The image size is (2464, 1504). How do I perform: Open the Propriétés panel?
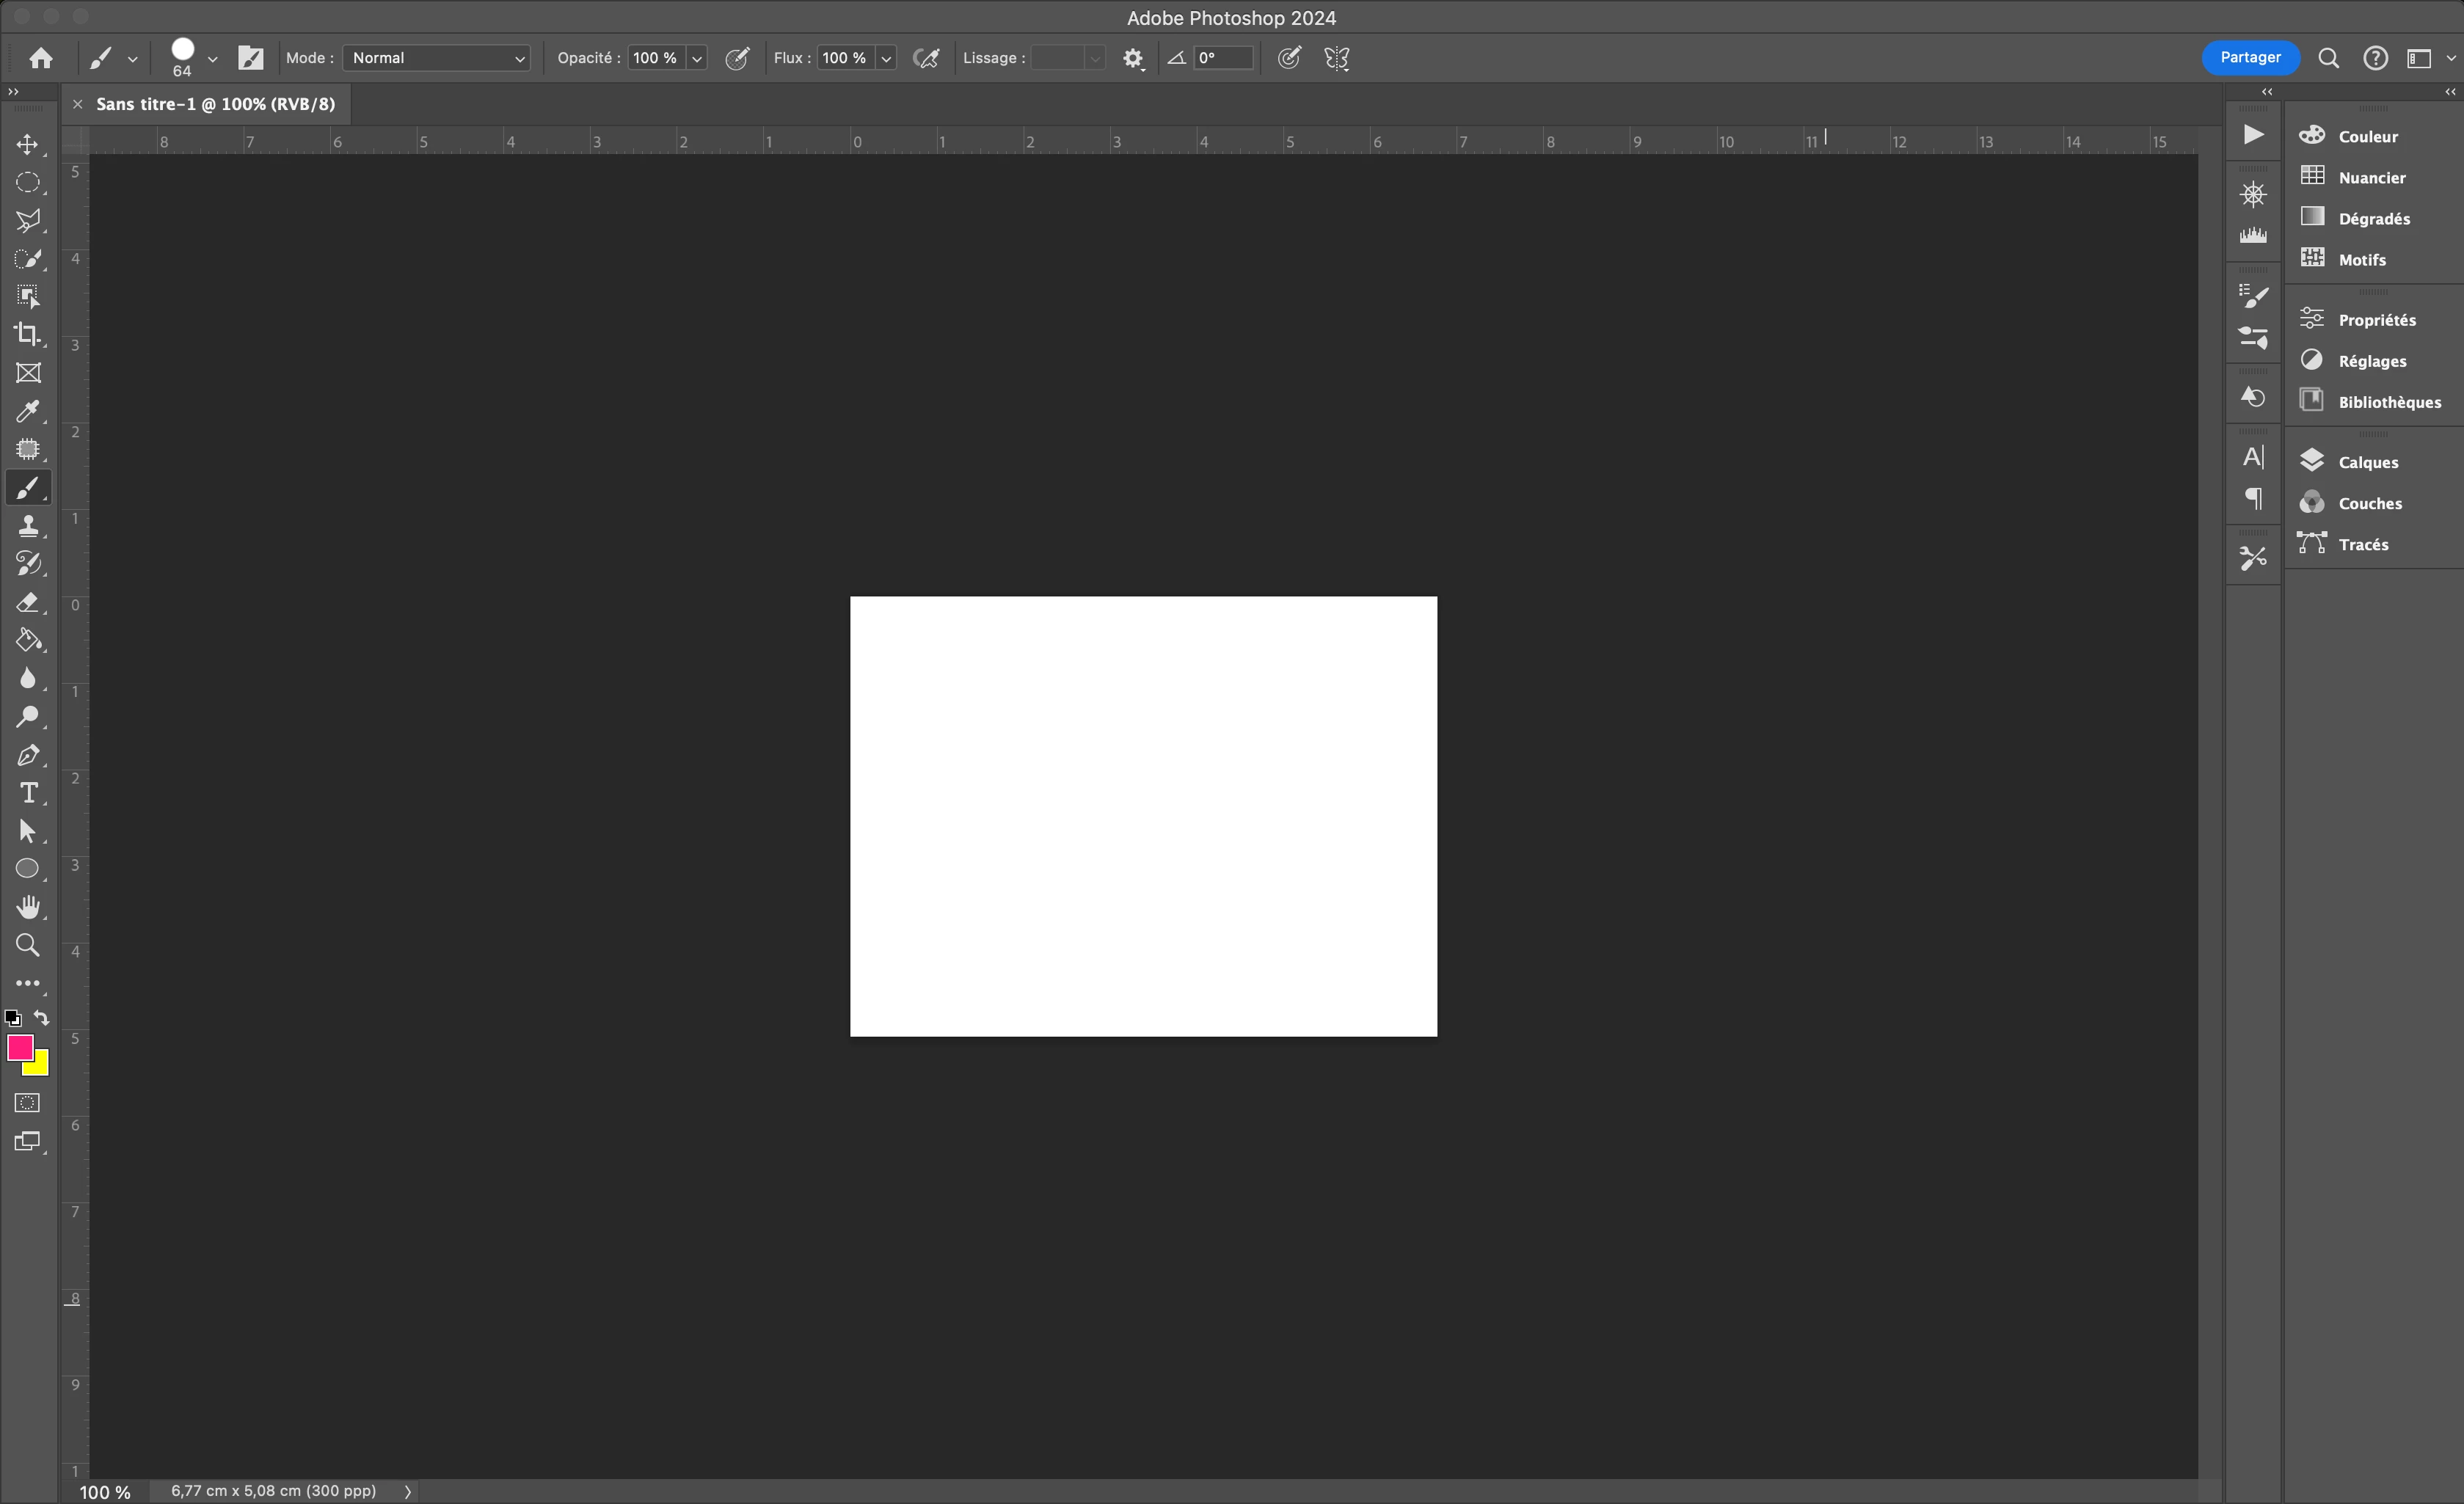2376,320
